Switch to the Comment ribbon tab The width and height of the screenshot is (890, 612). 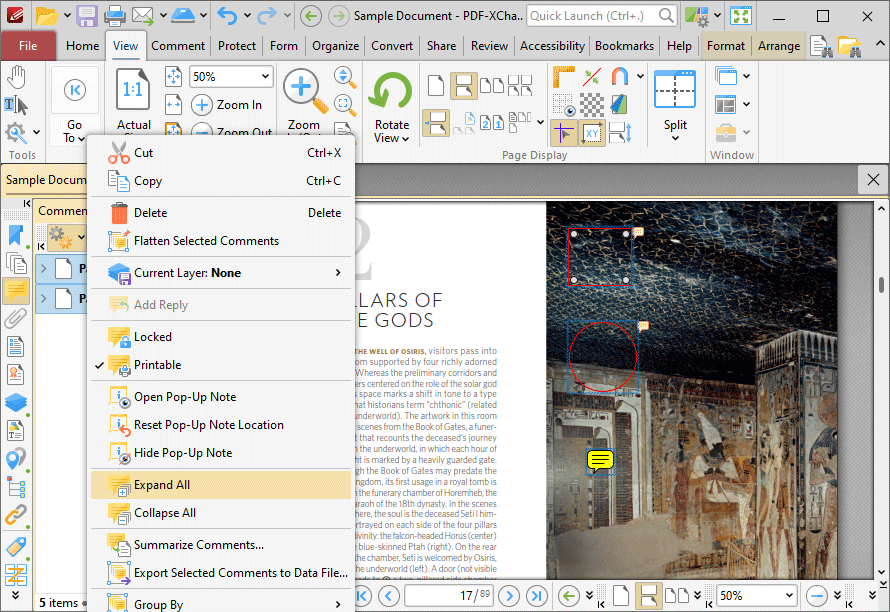(178, 46)
